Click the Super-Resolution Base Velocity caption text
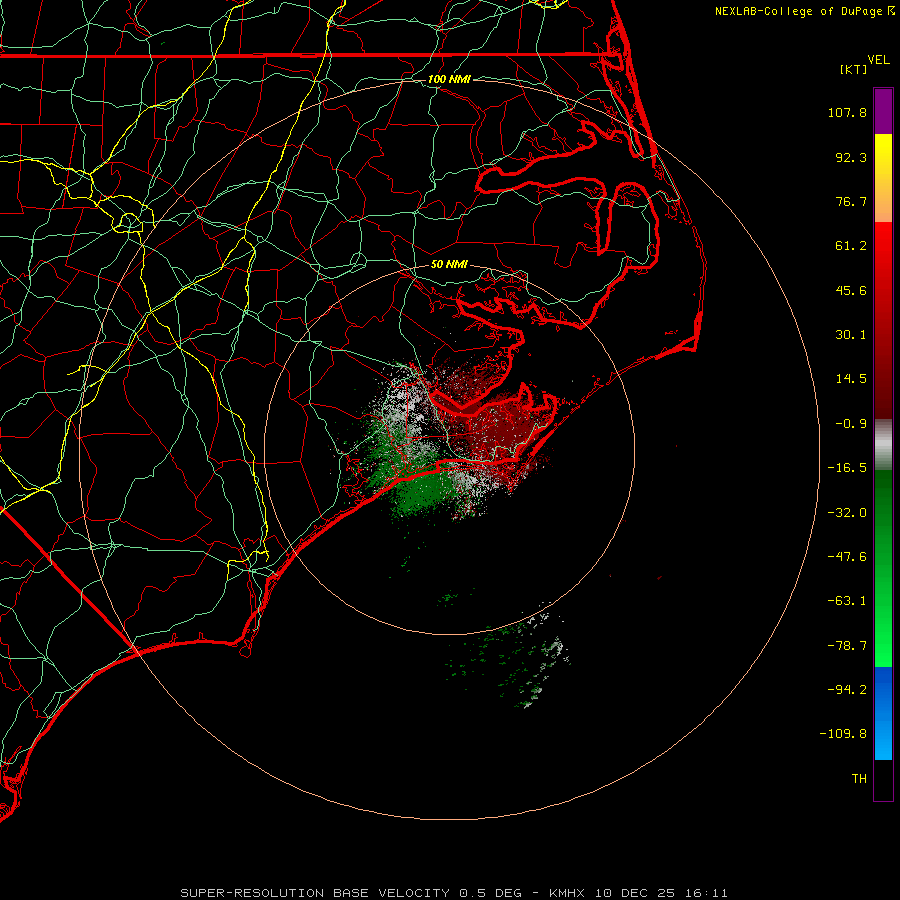This screenshot has width=900, height=900. [454, 893]
